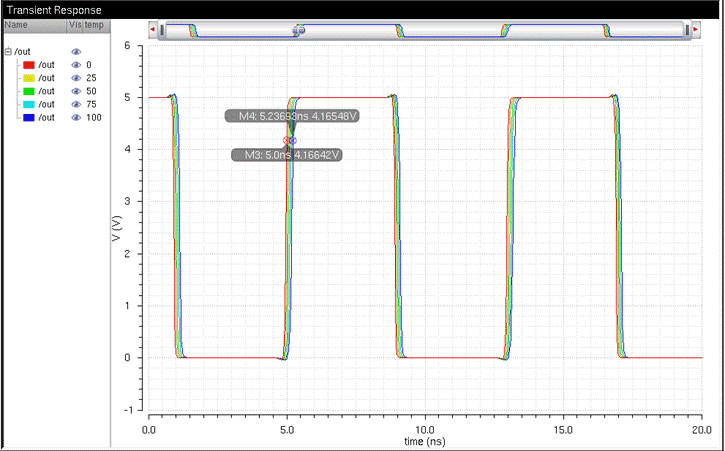Click the blue M4 marker point on trace
The width and height of the screenshot is (725, 451).
click(x=293, y=140)
